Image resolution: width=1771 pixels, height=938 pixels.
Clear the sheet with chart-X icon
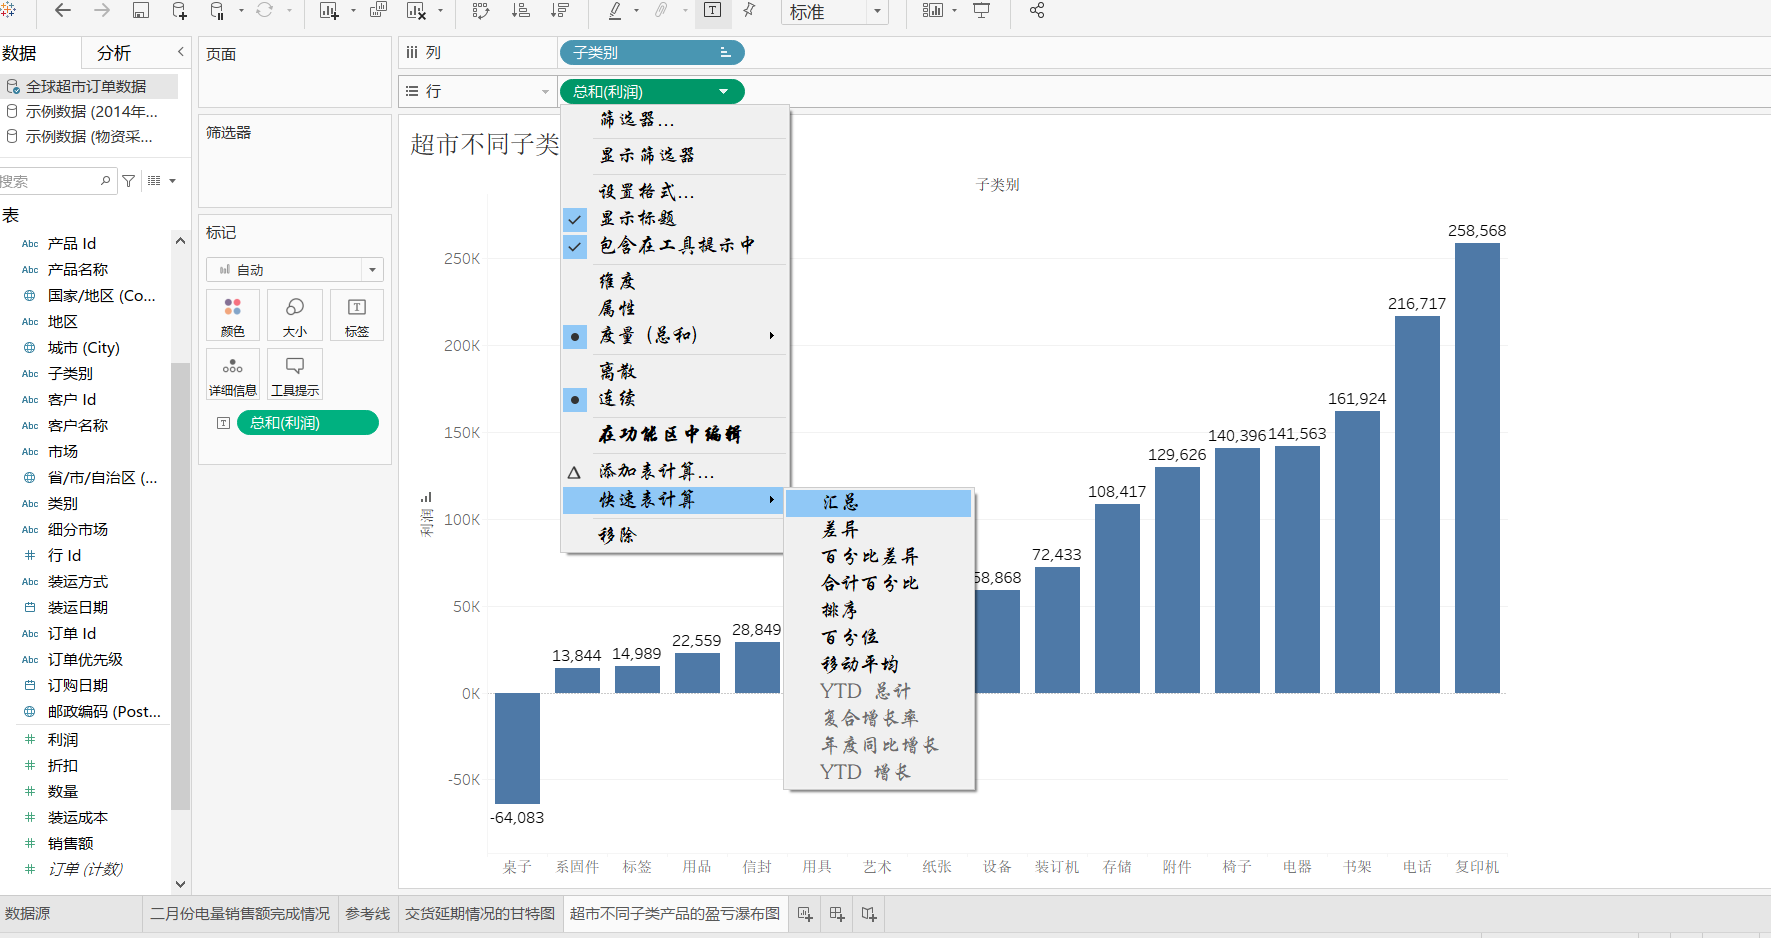pyautogui.click(x=417, y=10)
